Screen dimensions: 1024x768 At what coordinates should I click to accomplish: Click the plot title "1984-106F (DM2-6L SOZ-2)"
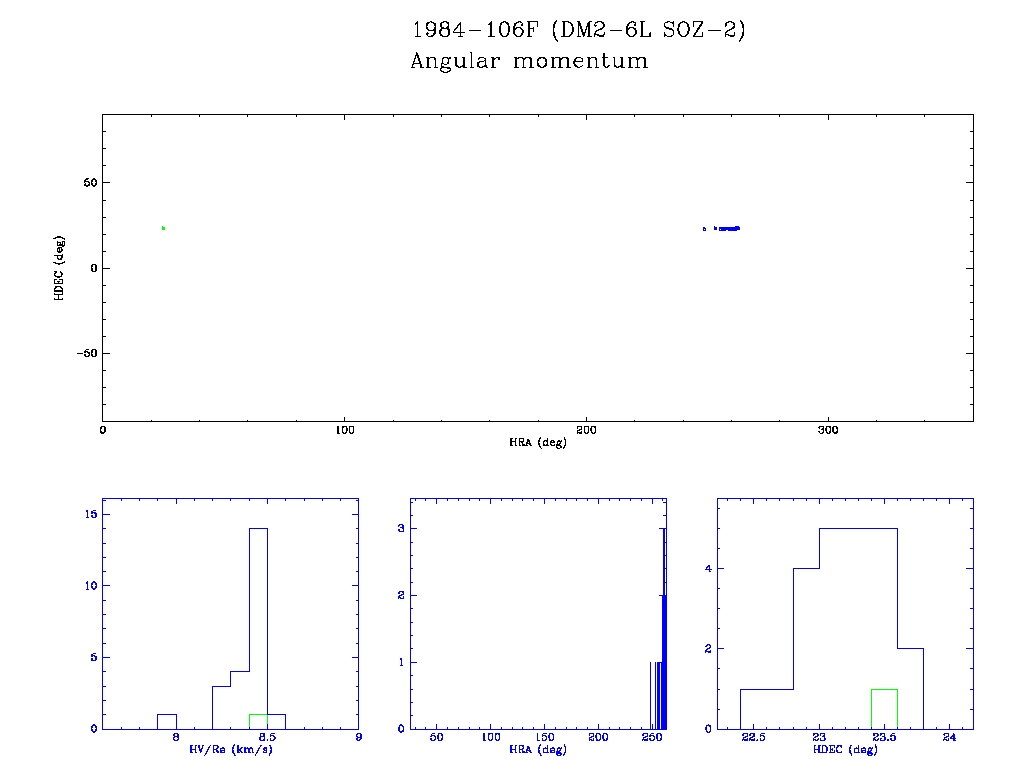[x=579, y=31]
